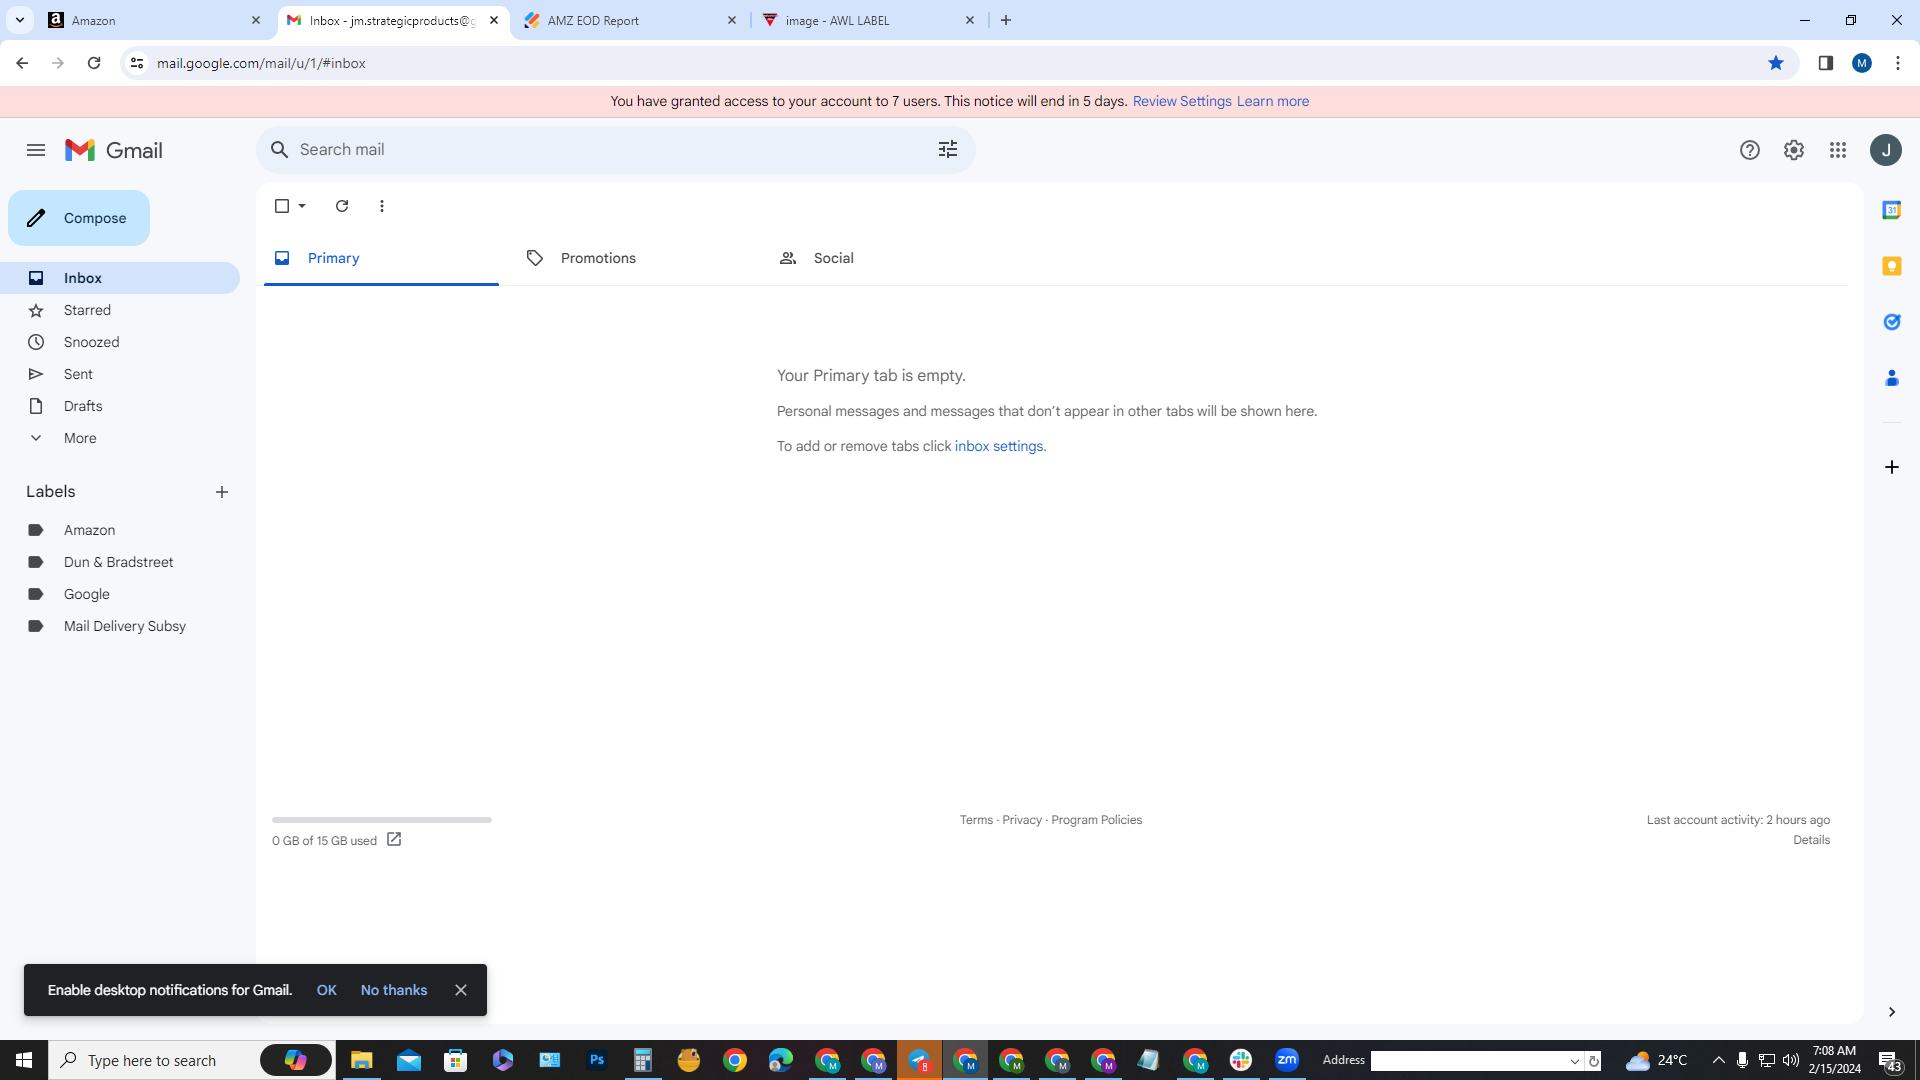Open storage management external link icon
Image resolution: width=1920 pixels, height=1080 pixels.
coord(394,840)
